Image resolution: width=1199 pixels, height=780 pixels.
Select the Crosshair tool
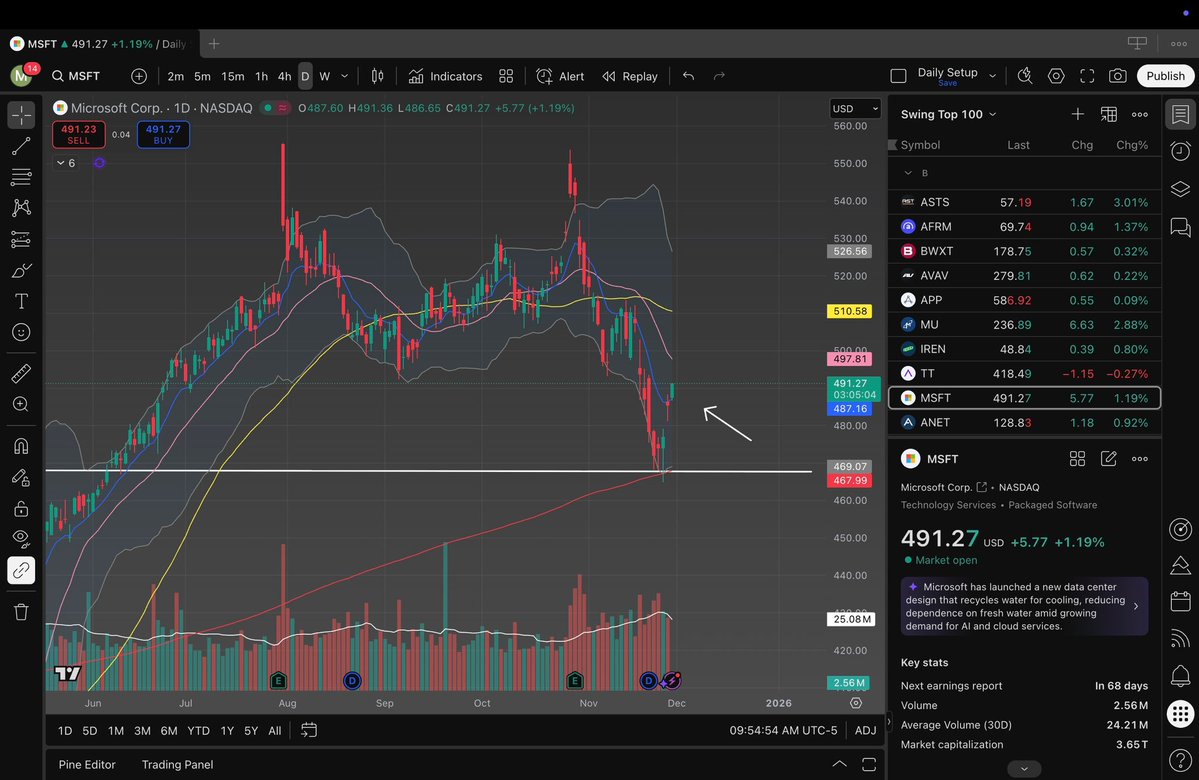pos(21,116)
